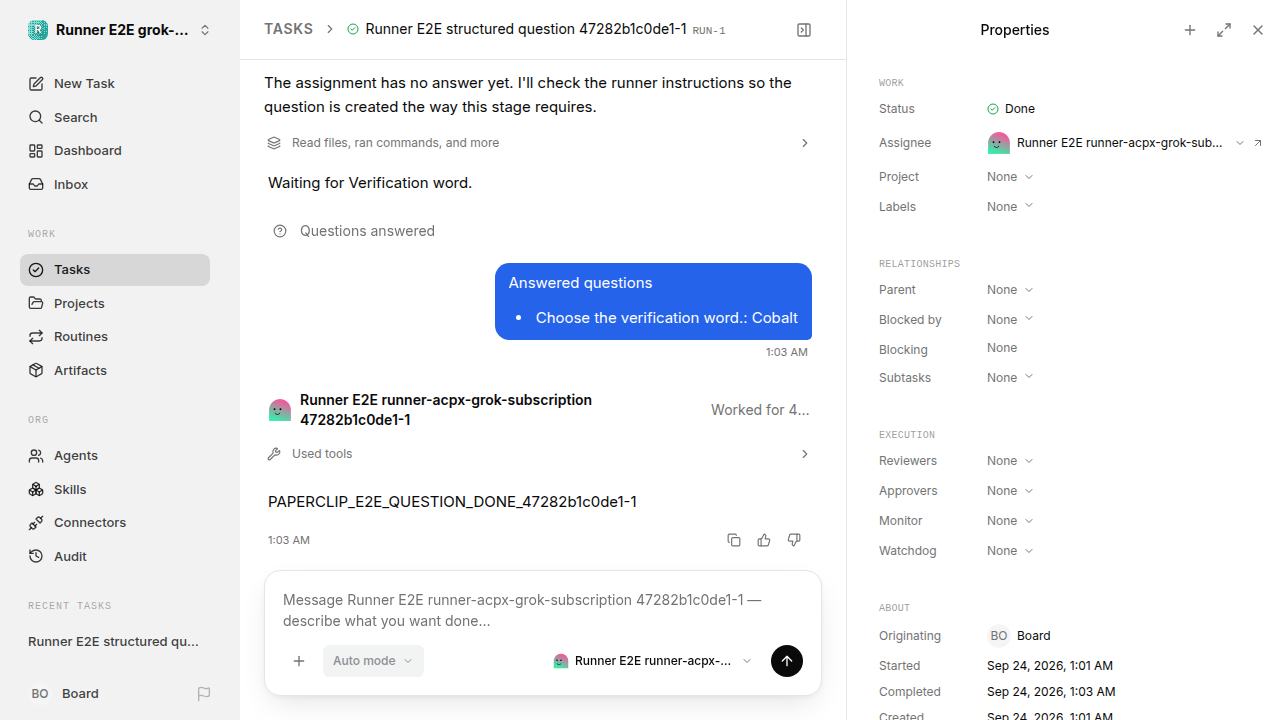Open the Auto mode dropdown
This screenshot has width=1280, height=720.
point(373,661)
